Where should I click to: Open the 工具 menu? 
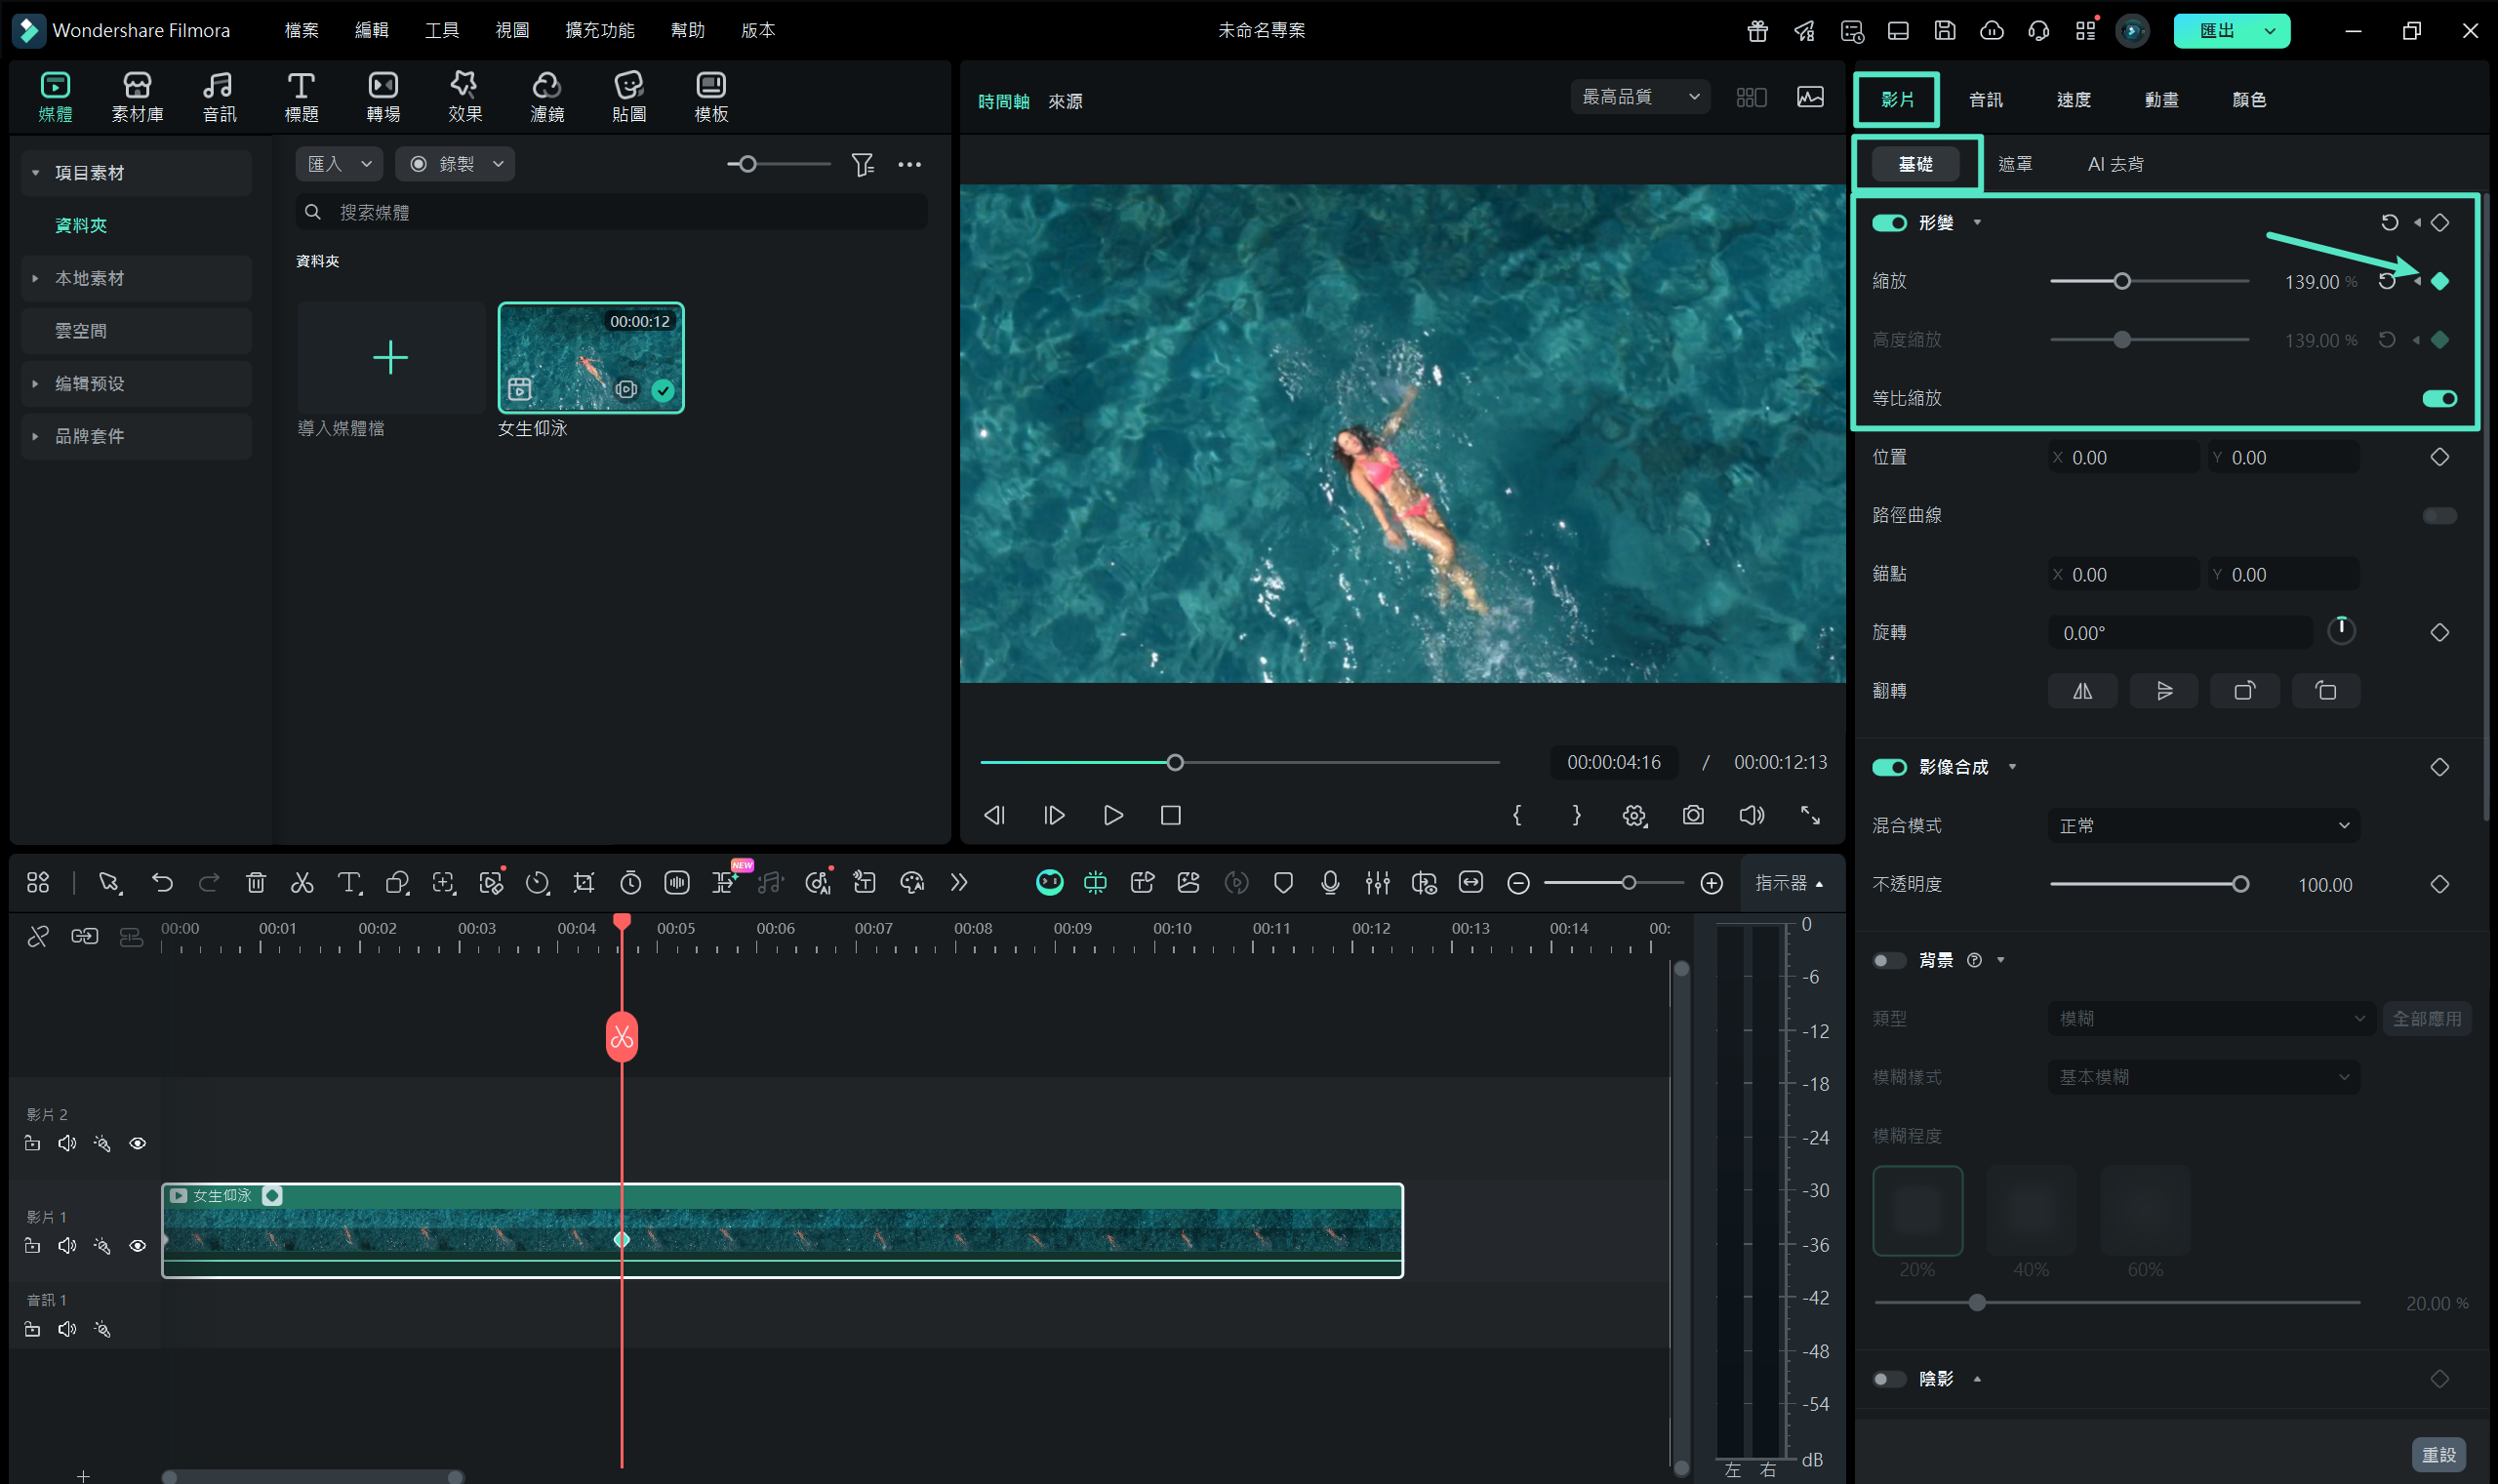click(x=441, y=30)
